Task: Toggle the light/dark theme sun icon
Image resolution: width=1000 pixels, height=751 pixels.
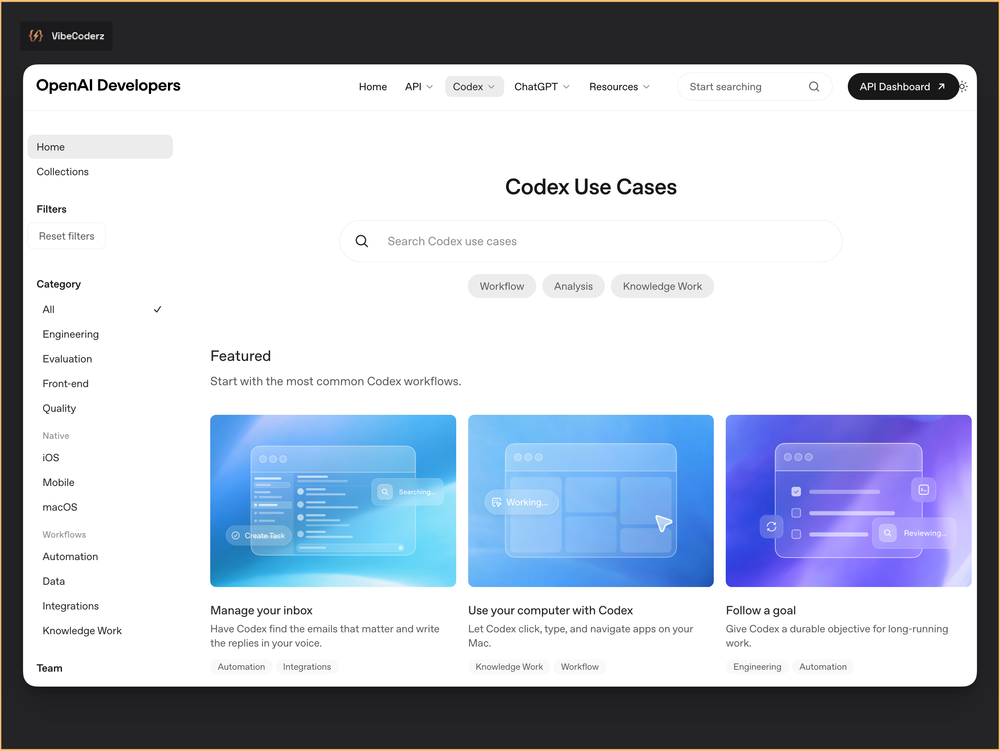Action: (963, 87)
